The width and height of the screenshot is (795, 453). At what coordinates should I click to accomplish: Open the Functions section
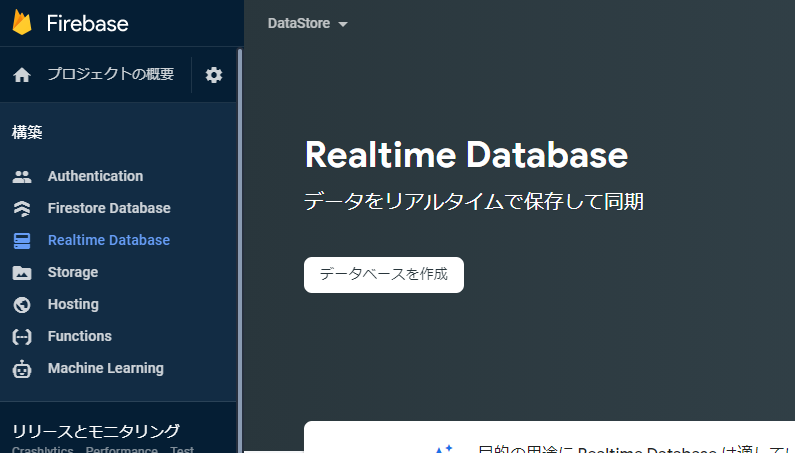pyautogui.click(x=80, y=336)
